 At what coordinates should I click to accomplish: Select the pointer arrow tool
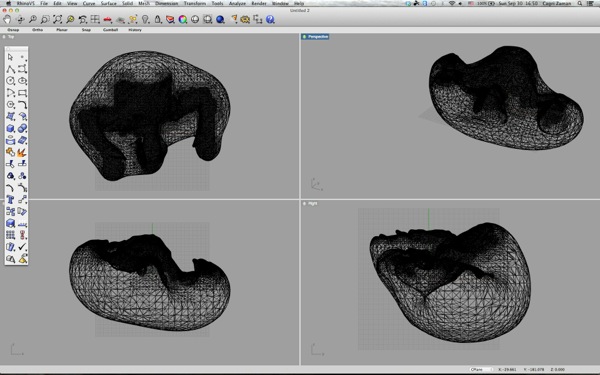[10, 57]
